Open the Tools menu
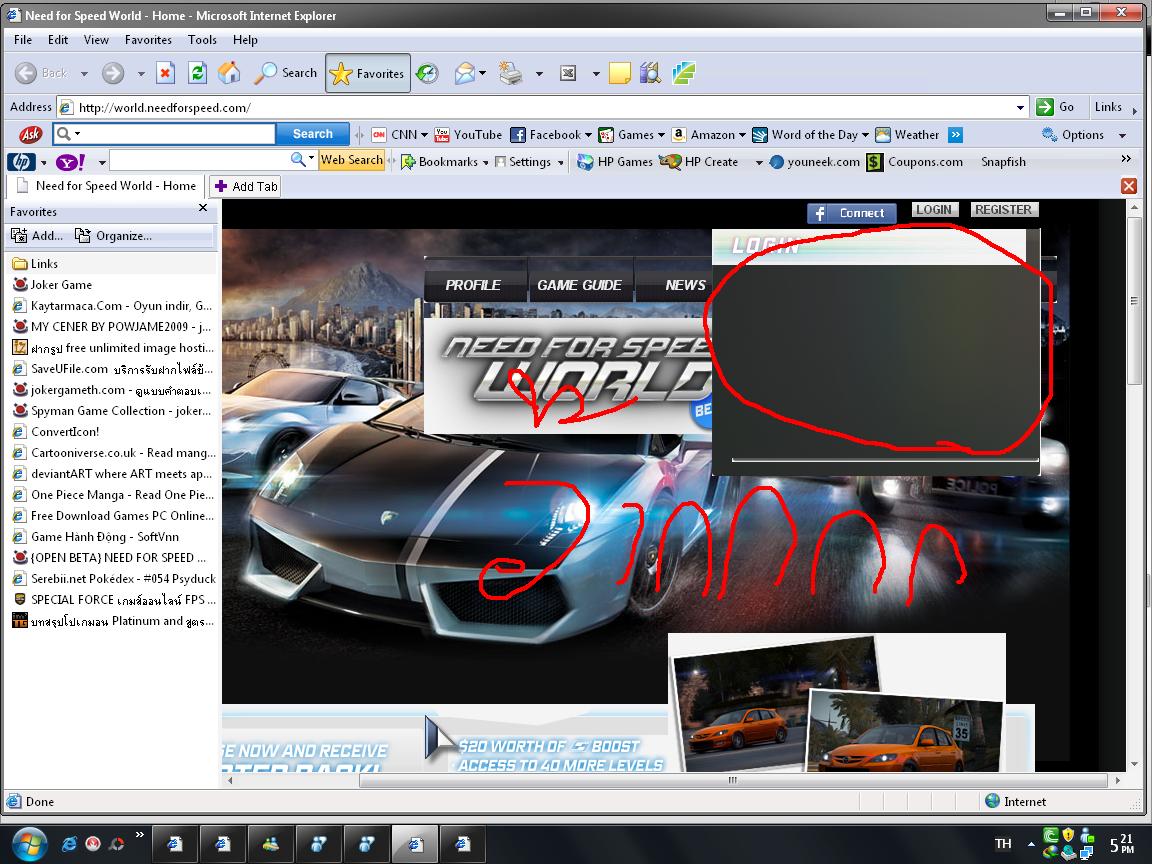This screenshot has width=1152, height=864. 202,40
